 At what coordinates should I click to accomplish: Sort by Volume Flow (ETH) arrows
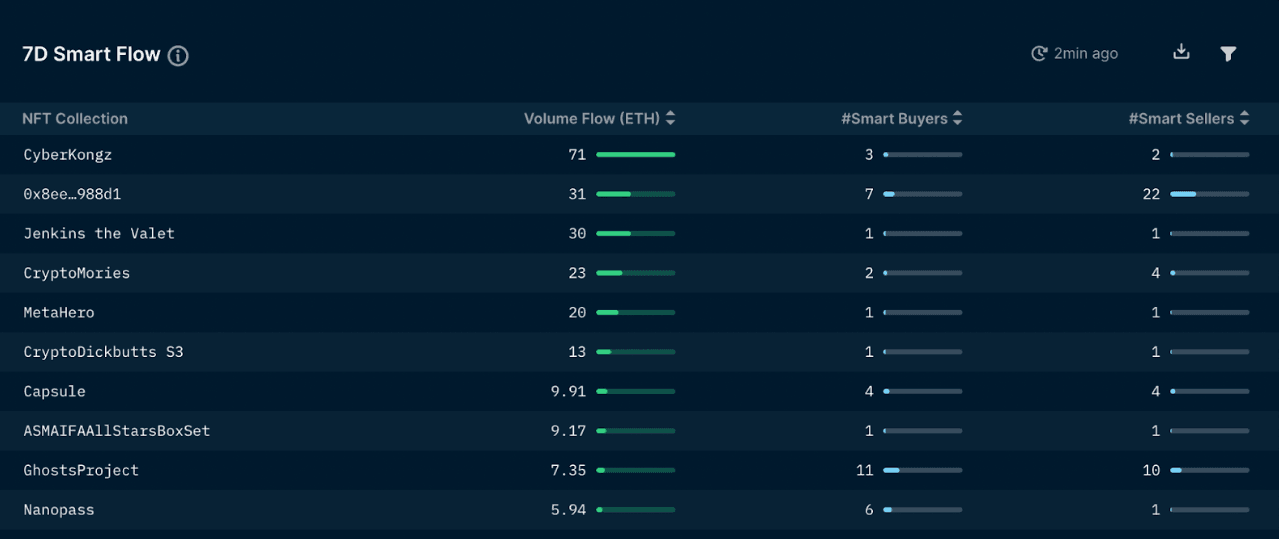[670, 118]
